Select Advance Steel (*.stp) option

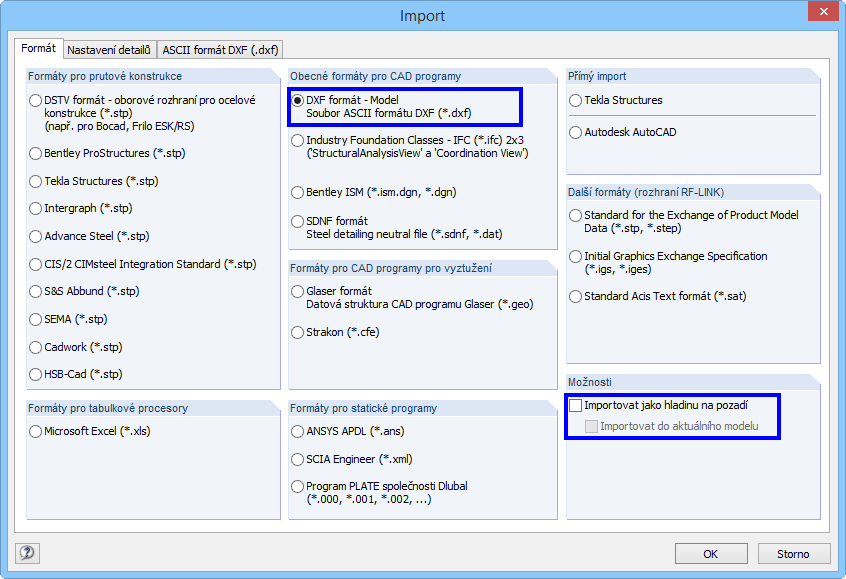(x=37, y=237)
